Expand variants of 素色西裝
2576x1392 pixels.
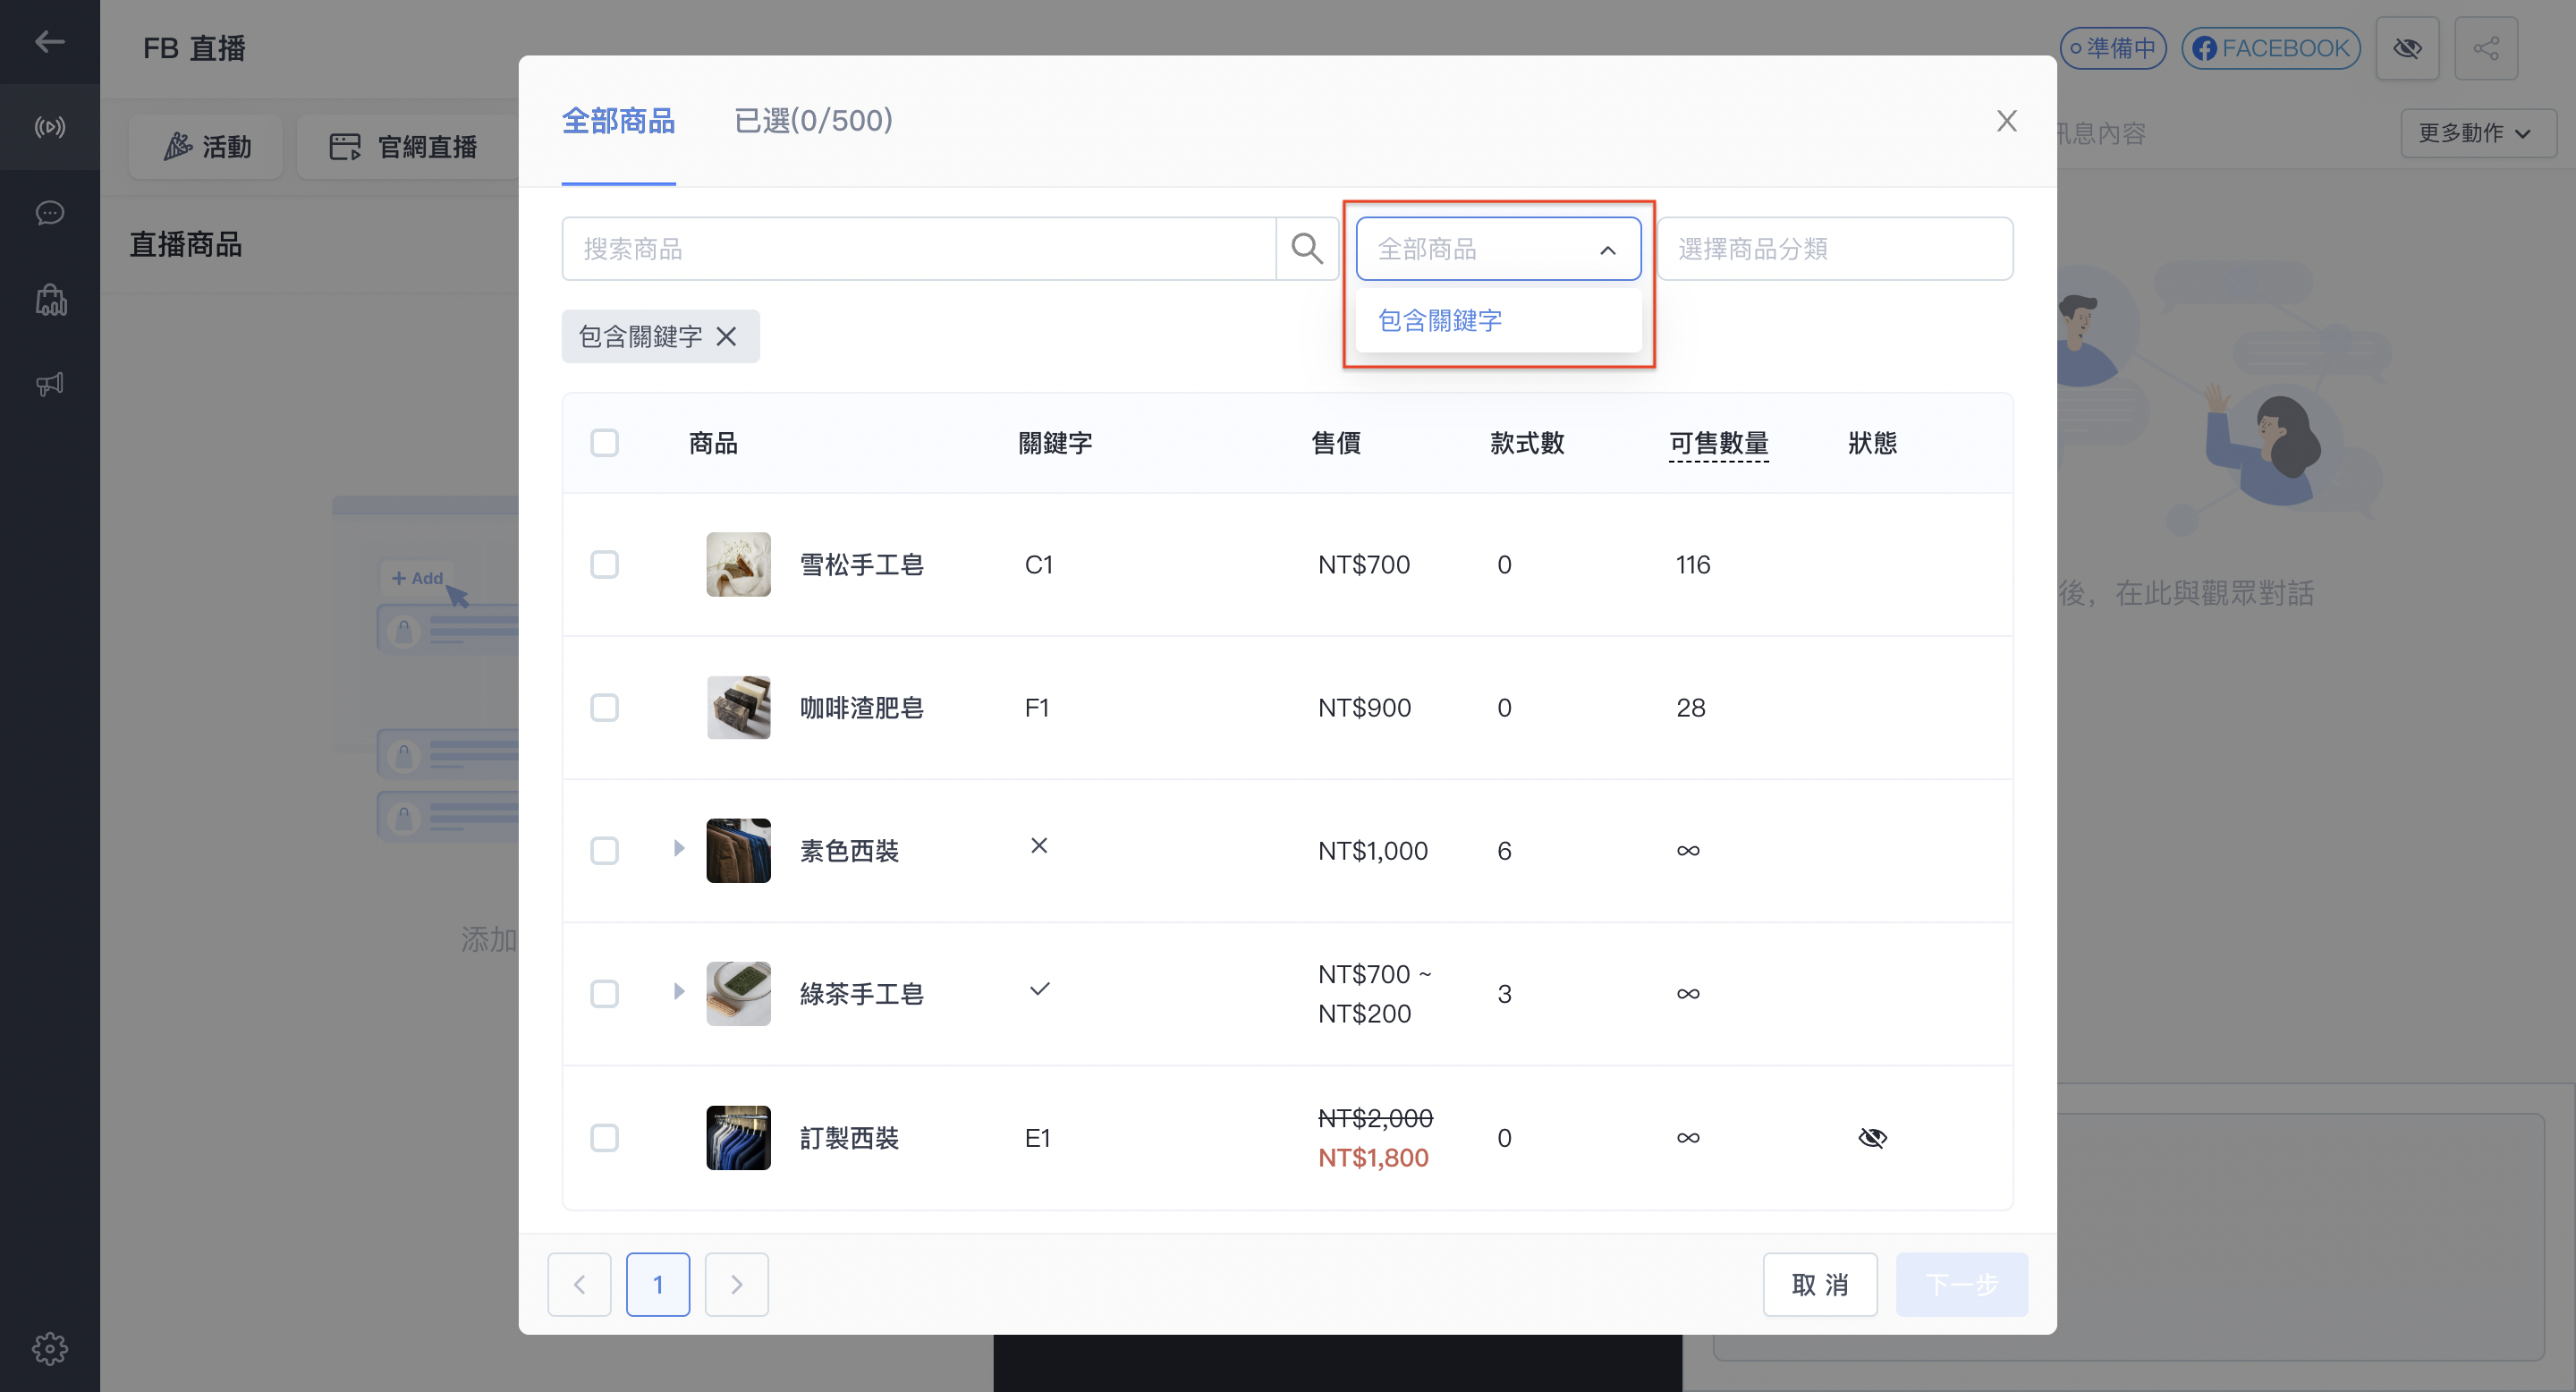pos(679,848)
